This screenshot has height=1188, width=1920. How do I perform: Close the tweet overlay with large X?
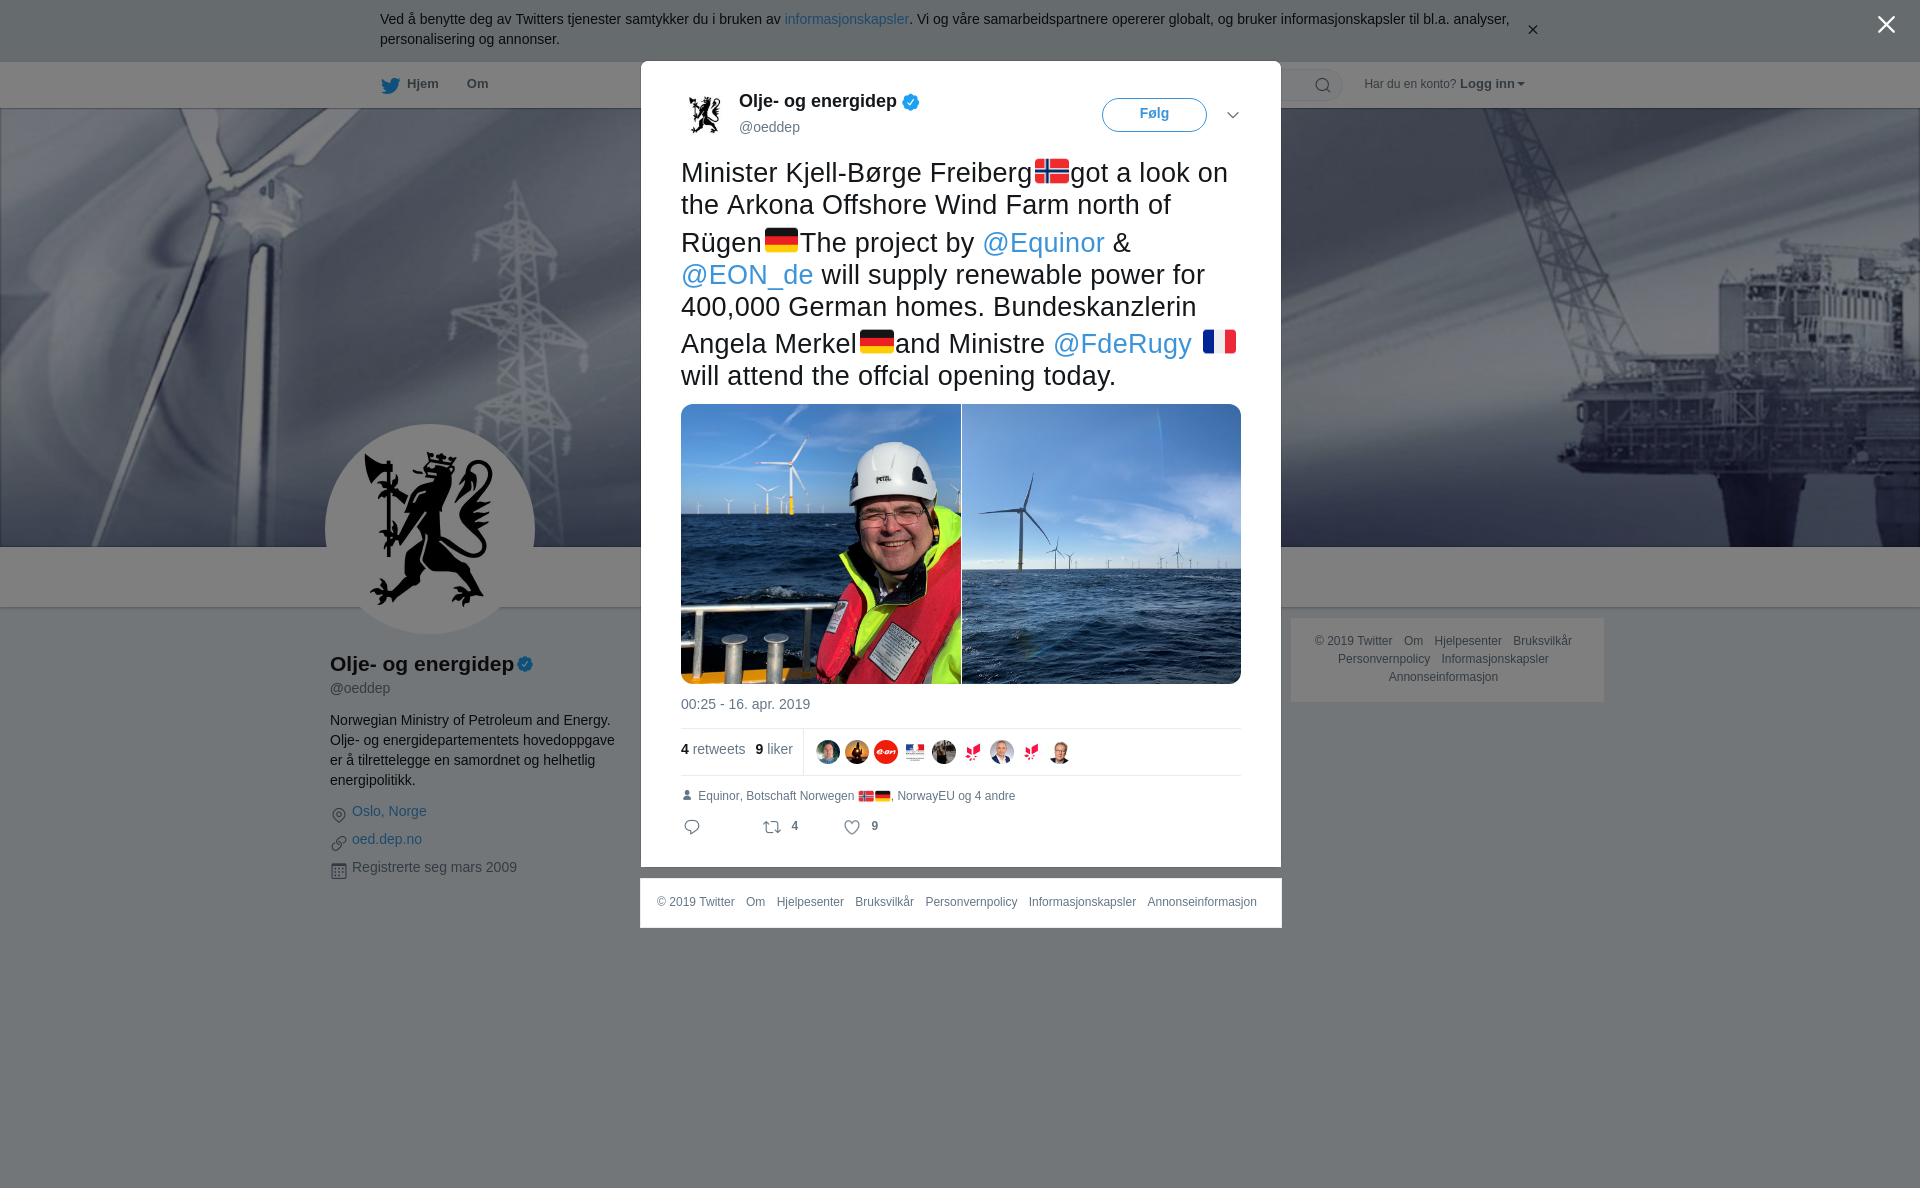(1886, 25)
